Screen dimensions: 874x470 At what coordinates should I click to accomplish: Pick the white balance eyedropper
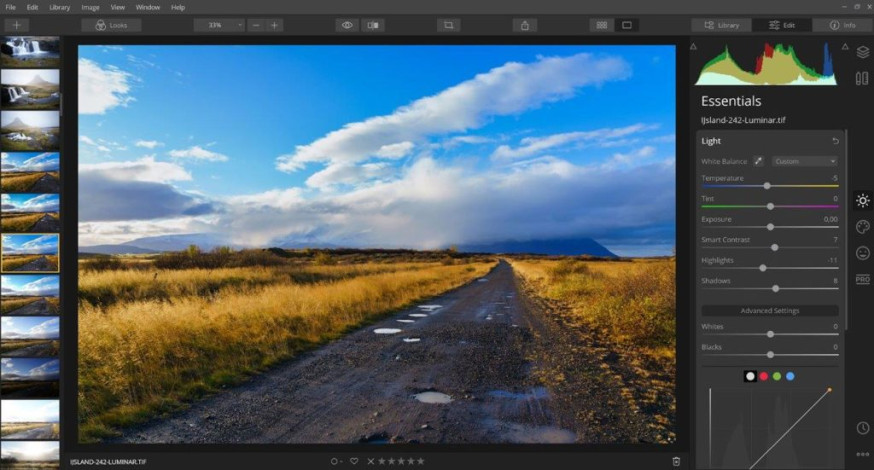point(758,161)
